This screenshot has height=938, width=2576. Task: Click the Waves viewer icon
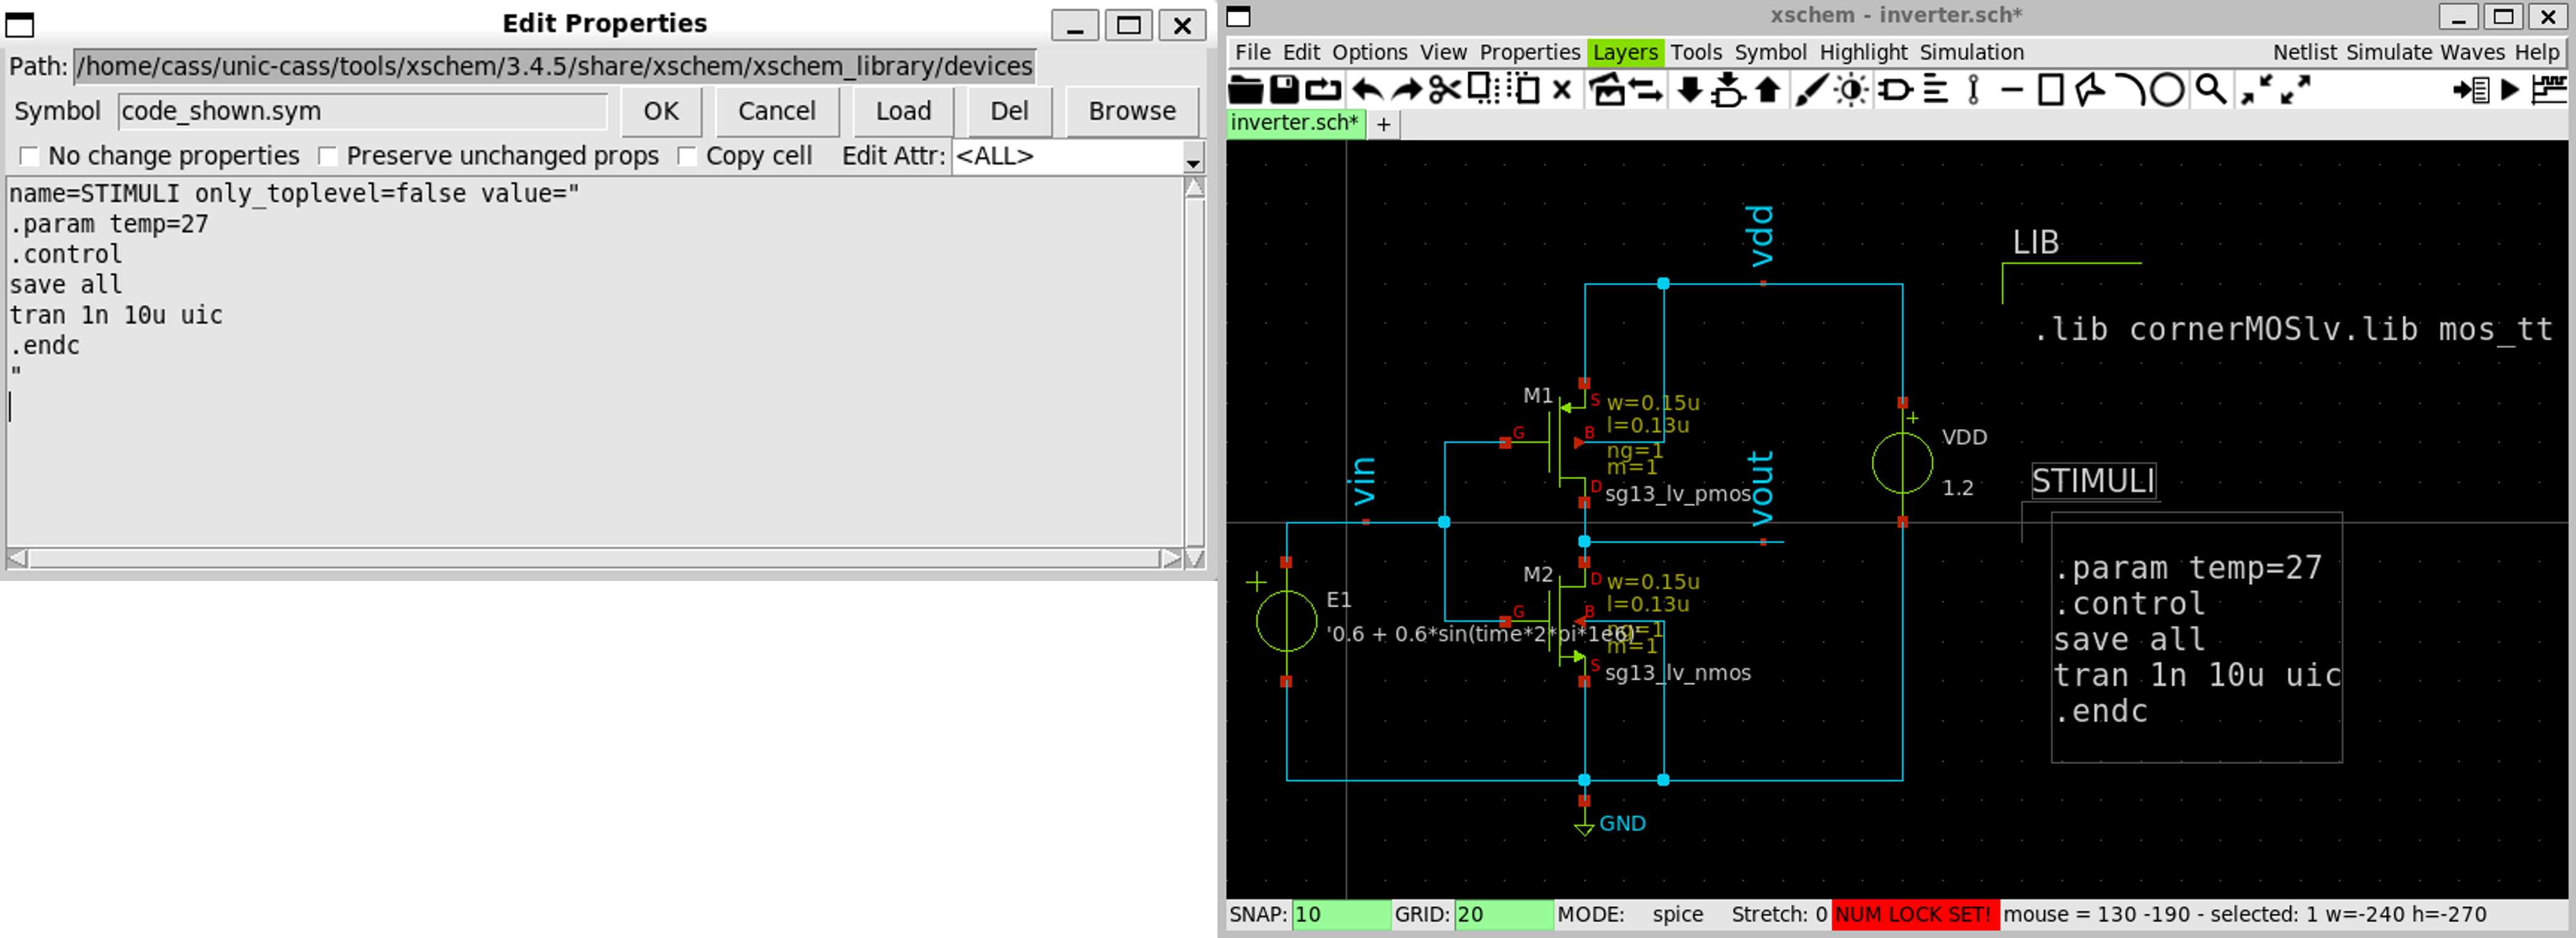coord(2549,90)
